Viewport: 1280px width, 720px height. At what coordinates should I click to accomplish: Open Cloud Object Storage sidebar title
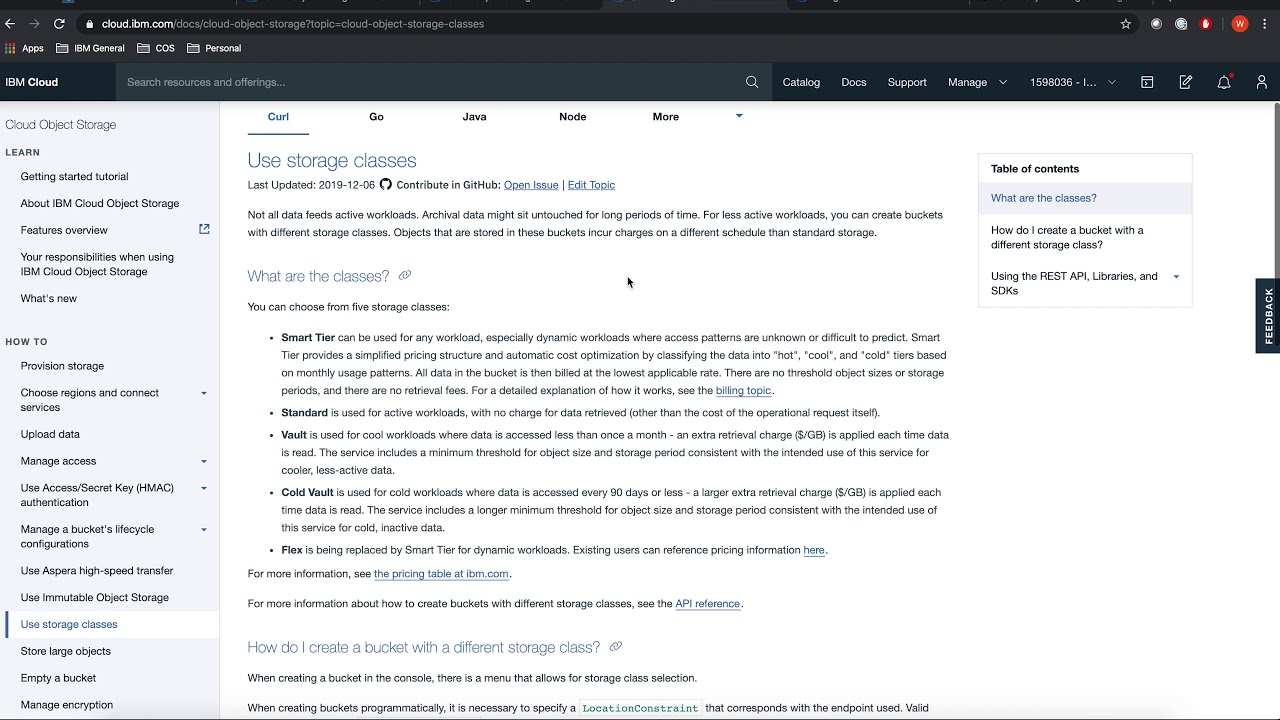tap(61, 125)
